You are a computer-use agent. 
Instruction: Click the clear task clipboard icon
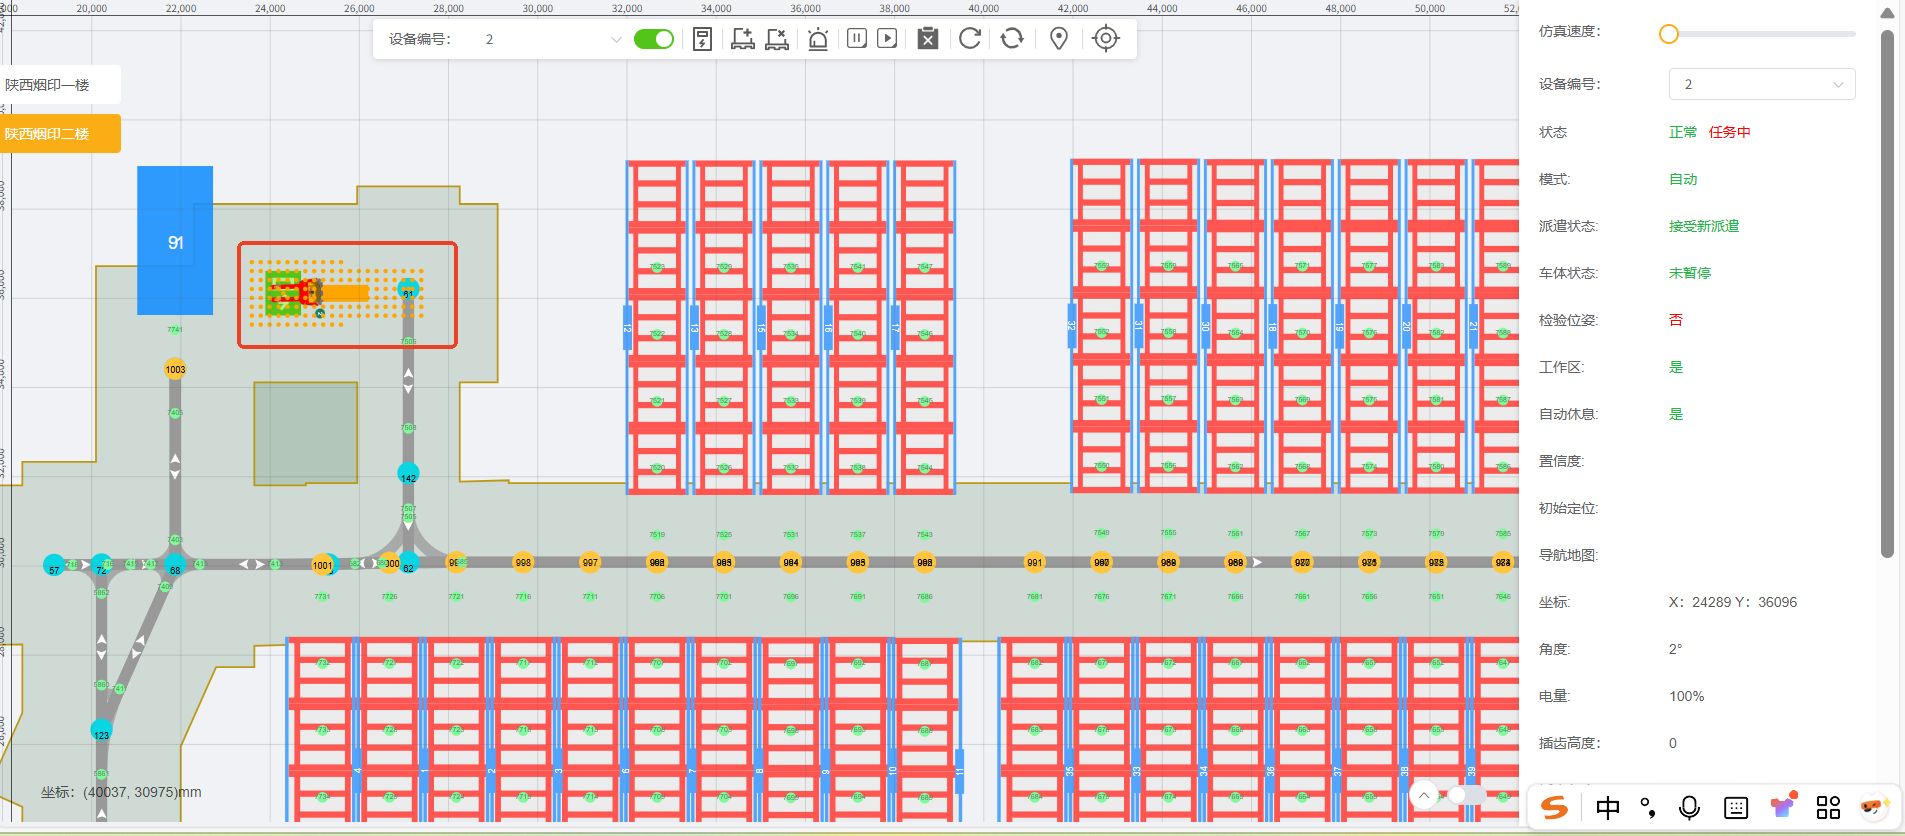pos(928,39)
